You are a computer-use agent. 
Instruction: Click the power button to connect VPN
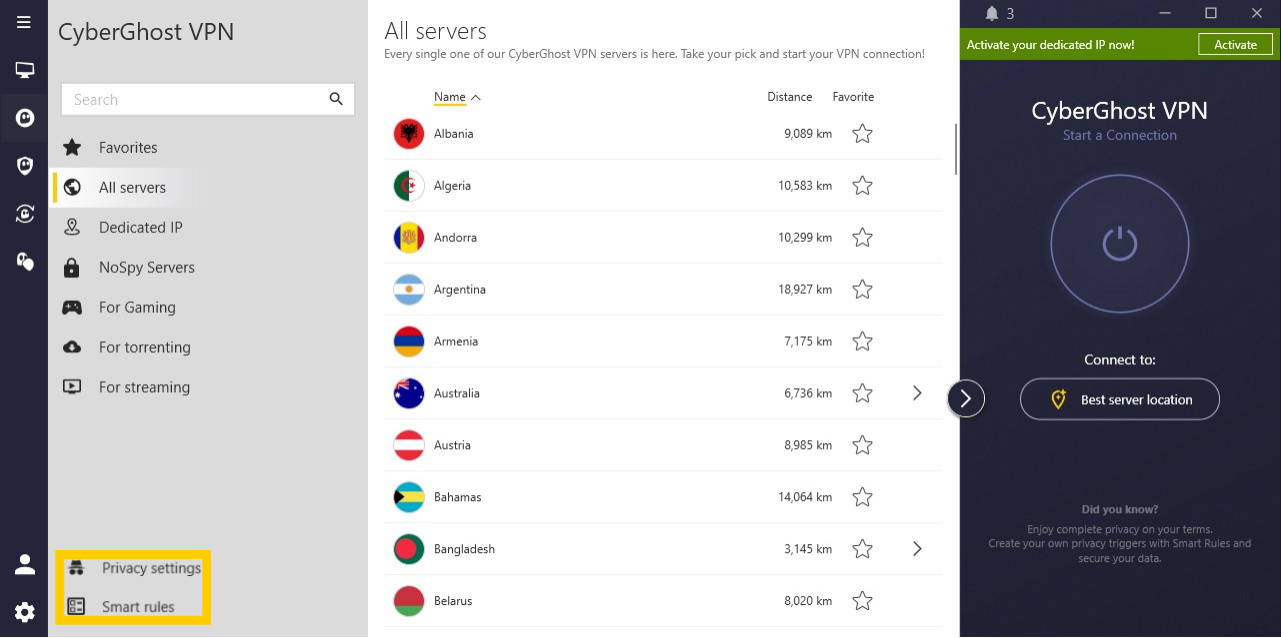tap(1120, 244)
